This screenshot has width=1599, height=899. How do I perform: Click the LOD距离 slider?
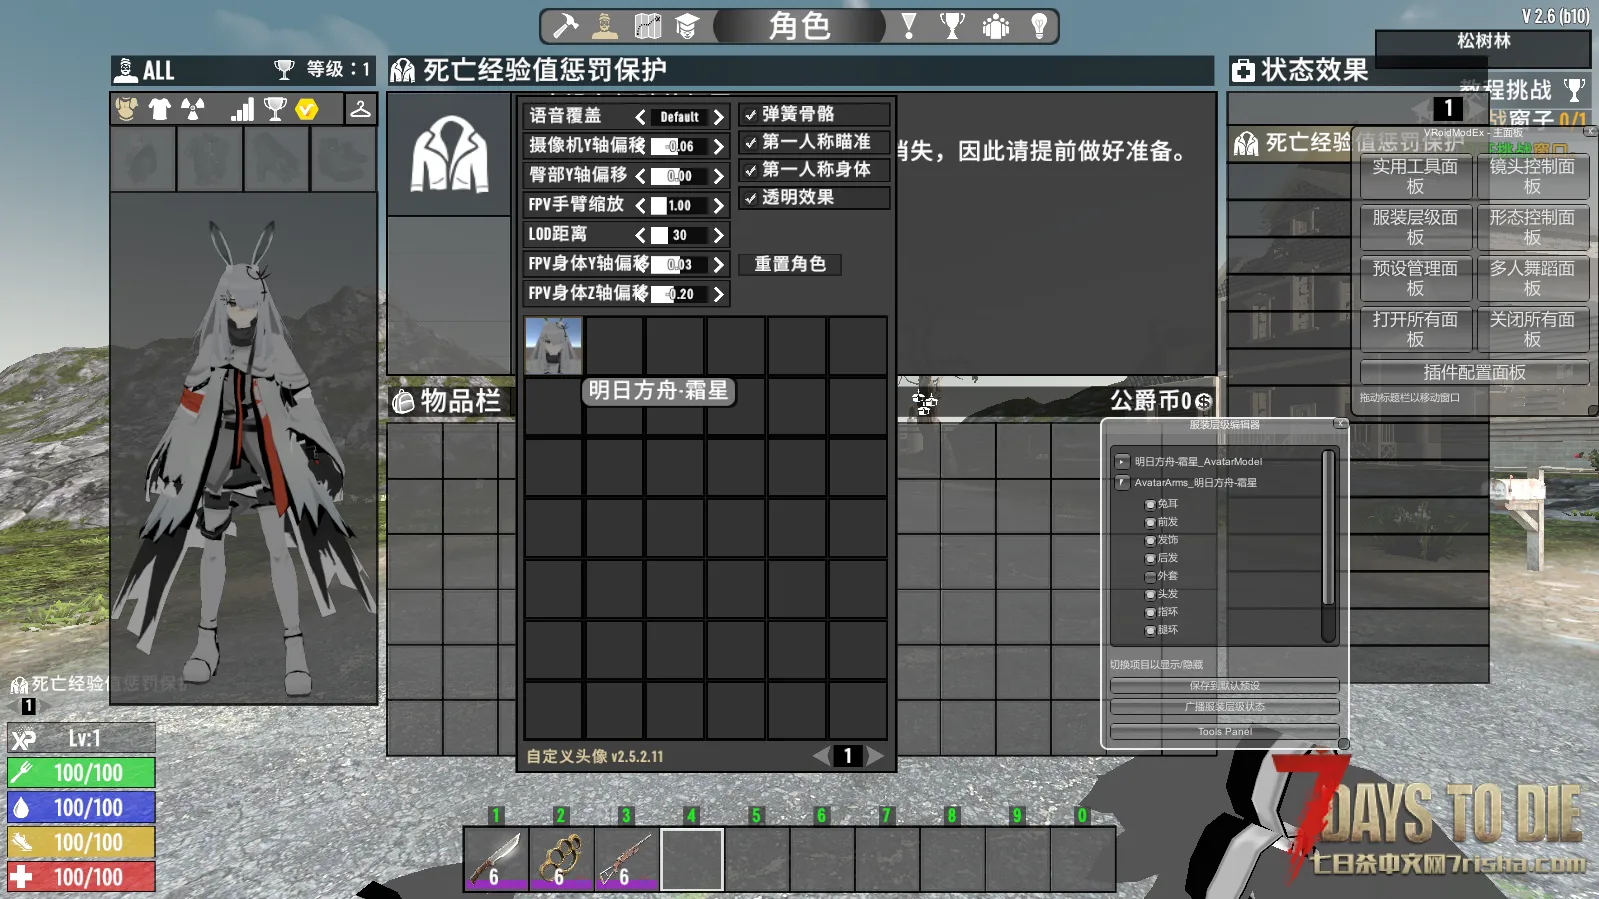[679, 235]
